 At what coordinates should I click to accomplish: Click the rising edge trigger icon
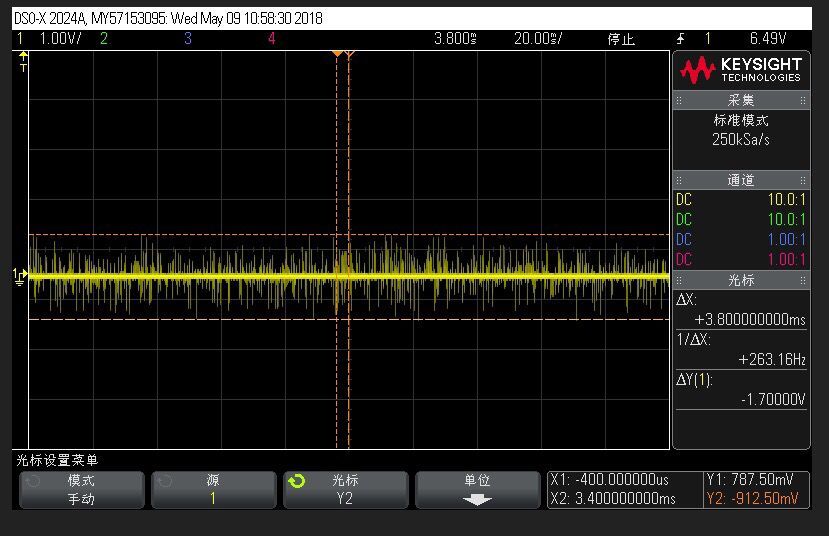click(681, 39)
